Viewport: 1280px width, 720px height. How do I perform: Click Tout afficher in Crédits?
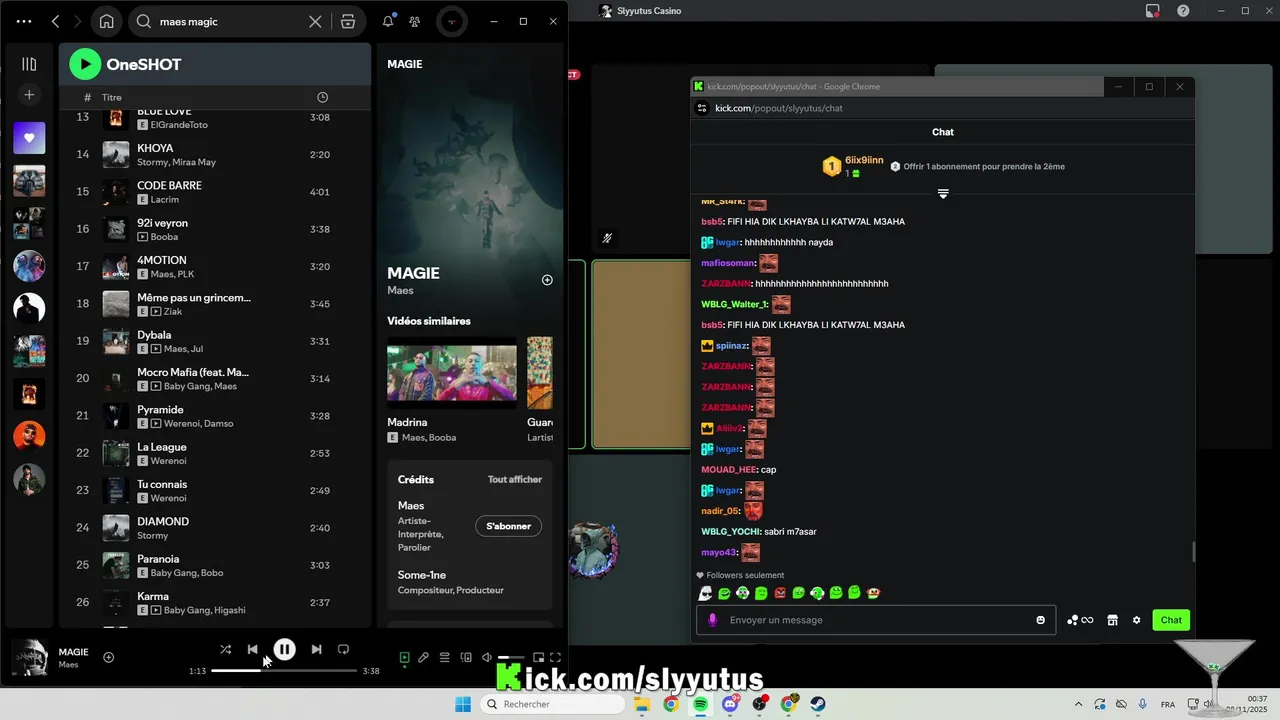click(515, 479)
